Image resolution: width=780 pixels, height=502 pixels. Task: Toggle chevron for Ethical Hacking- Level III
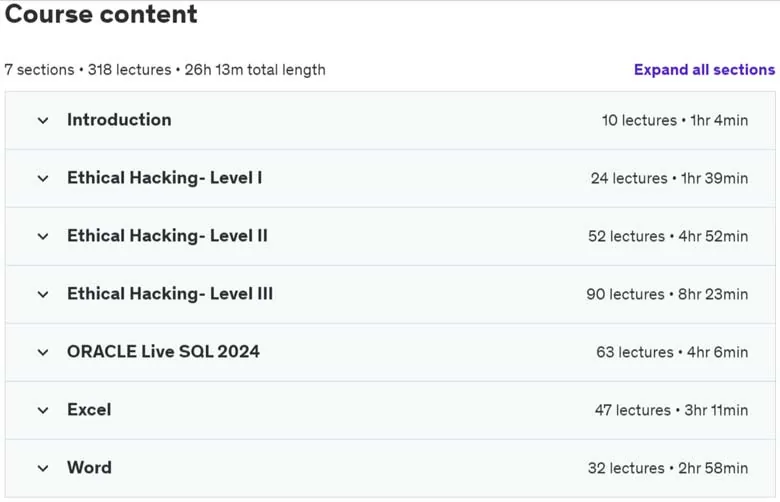point(43,295)
